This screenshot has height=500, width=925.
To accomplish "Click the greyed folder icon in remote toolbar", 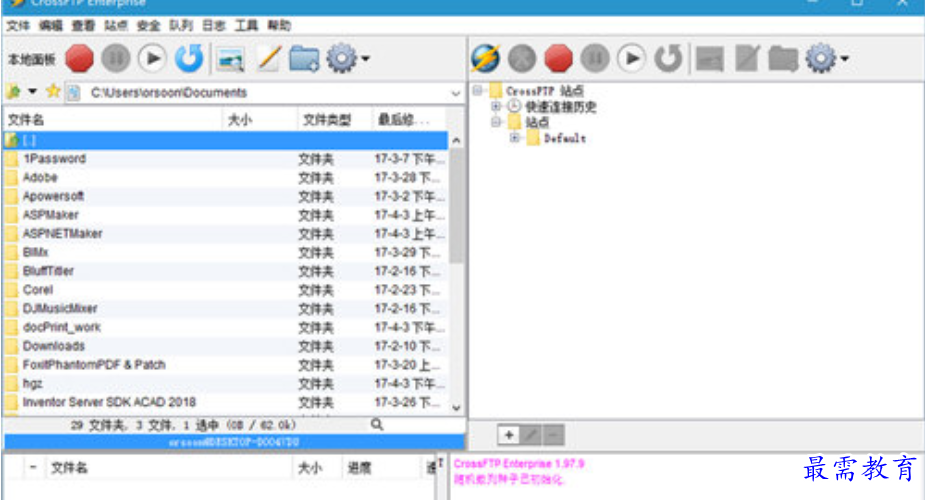I will pyautogui.click(x=783, y=58).
